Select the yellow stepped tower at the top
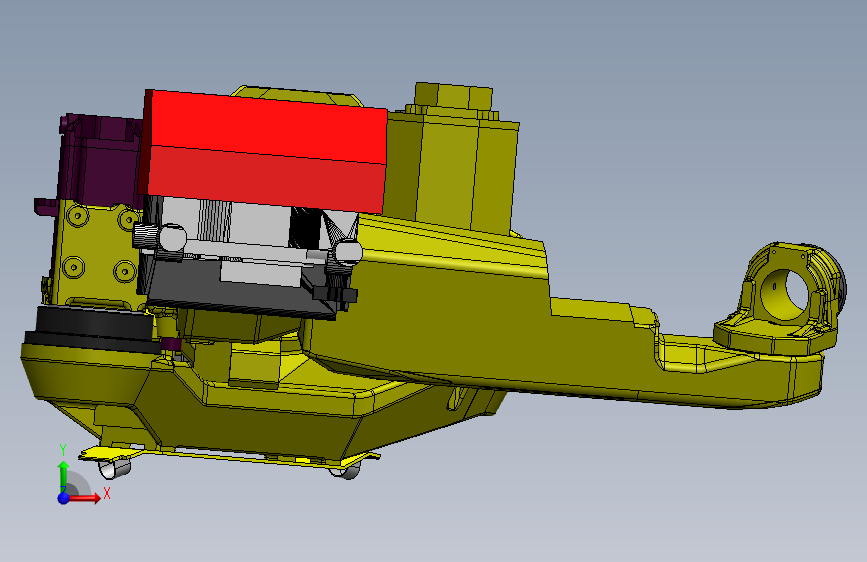This screenshot has height=562, width=867. coord(453,158)
